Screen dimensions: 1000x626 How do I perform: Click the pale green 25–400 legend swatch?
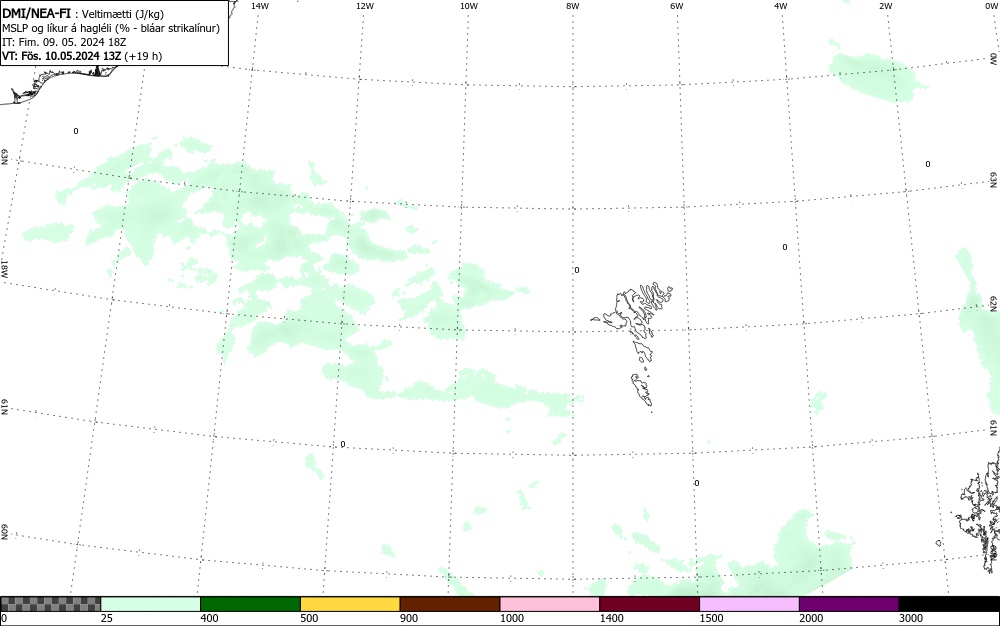coord(151,604)
